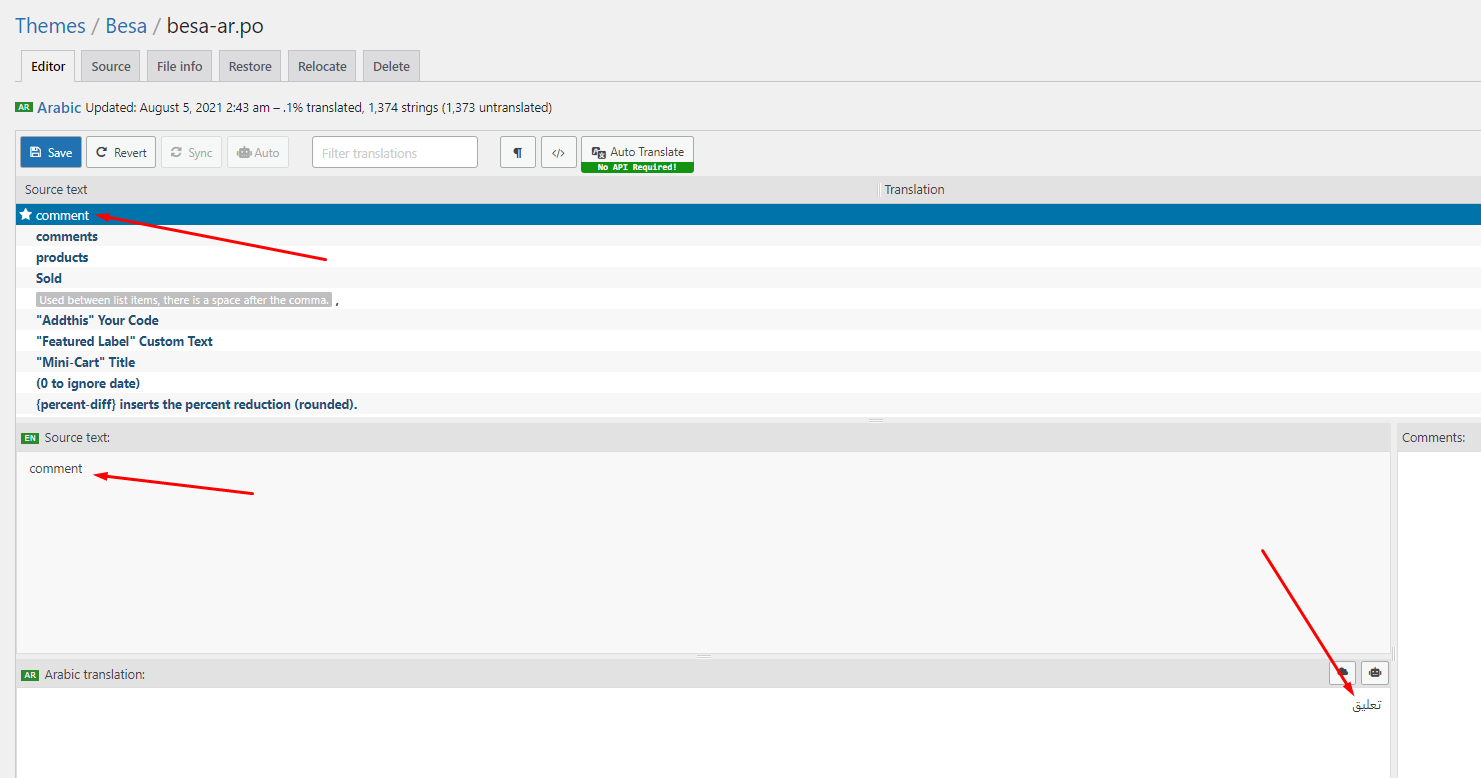The image size is (1481, 778).
Task: Click the EN badge beside Source text
Action: click(30, 438)
